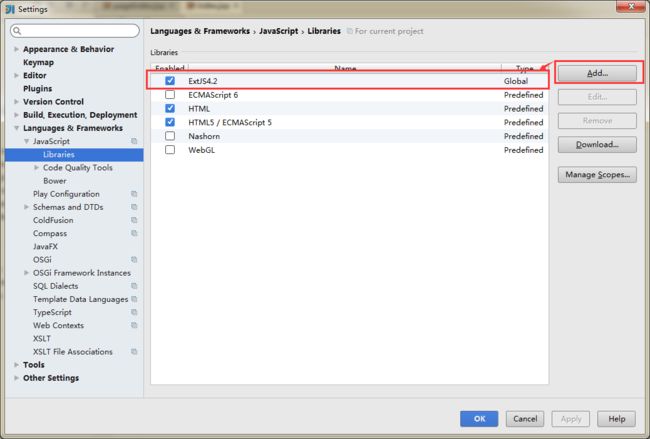650x439 pixels.
Task: Open the Plugins settings page
Action: 38,89
